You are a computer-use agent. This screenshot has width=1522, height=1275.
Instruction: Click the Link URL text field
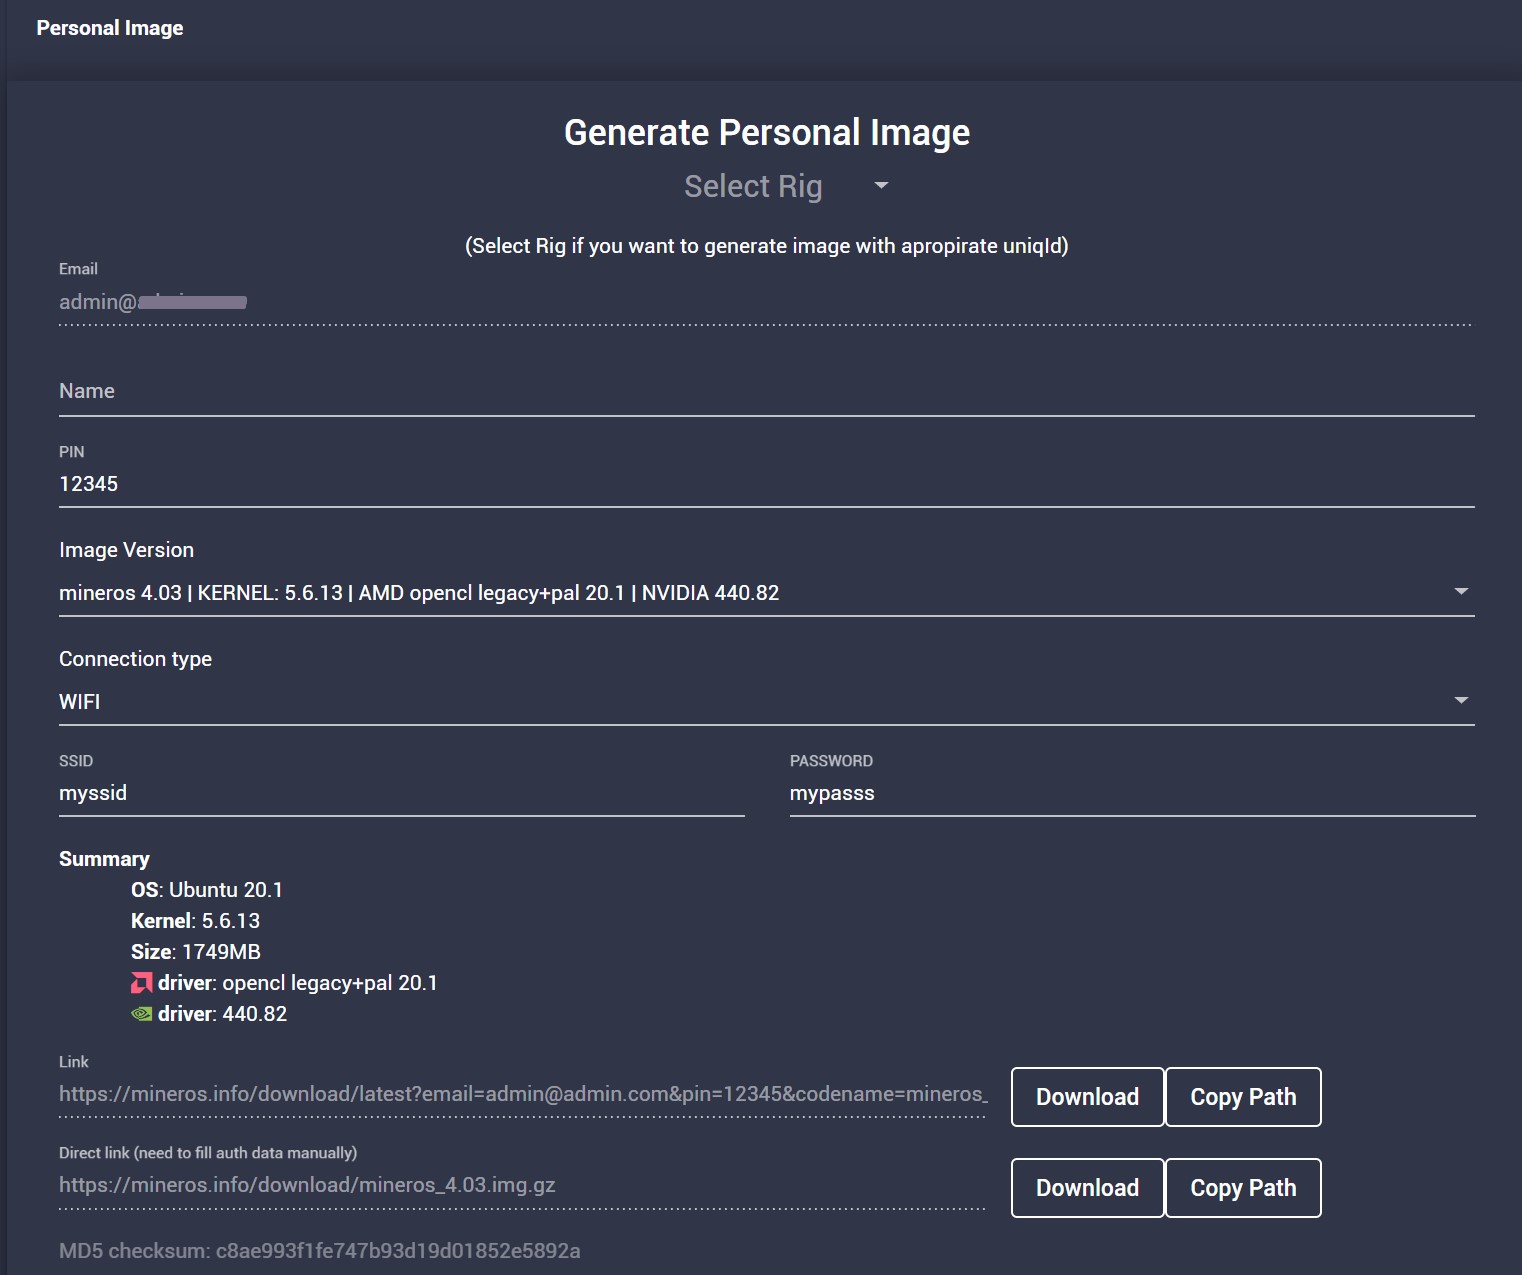tap(523, 1095)
